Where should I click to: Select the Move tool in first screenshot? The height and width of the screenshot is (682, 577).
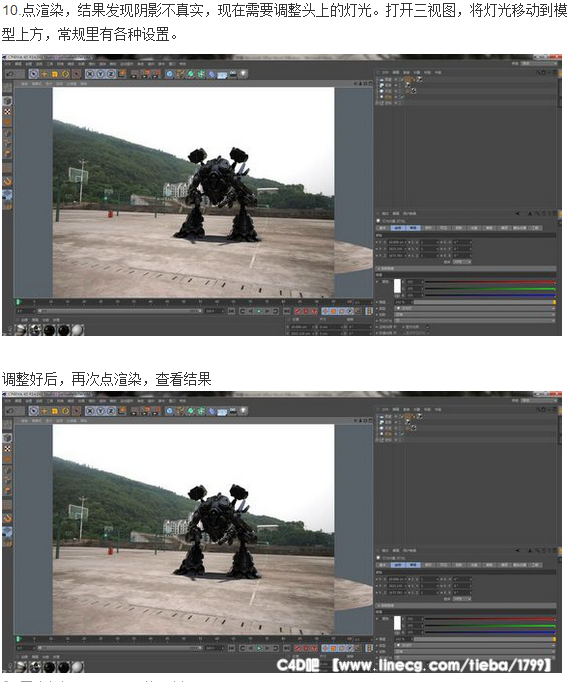point(44,74)
